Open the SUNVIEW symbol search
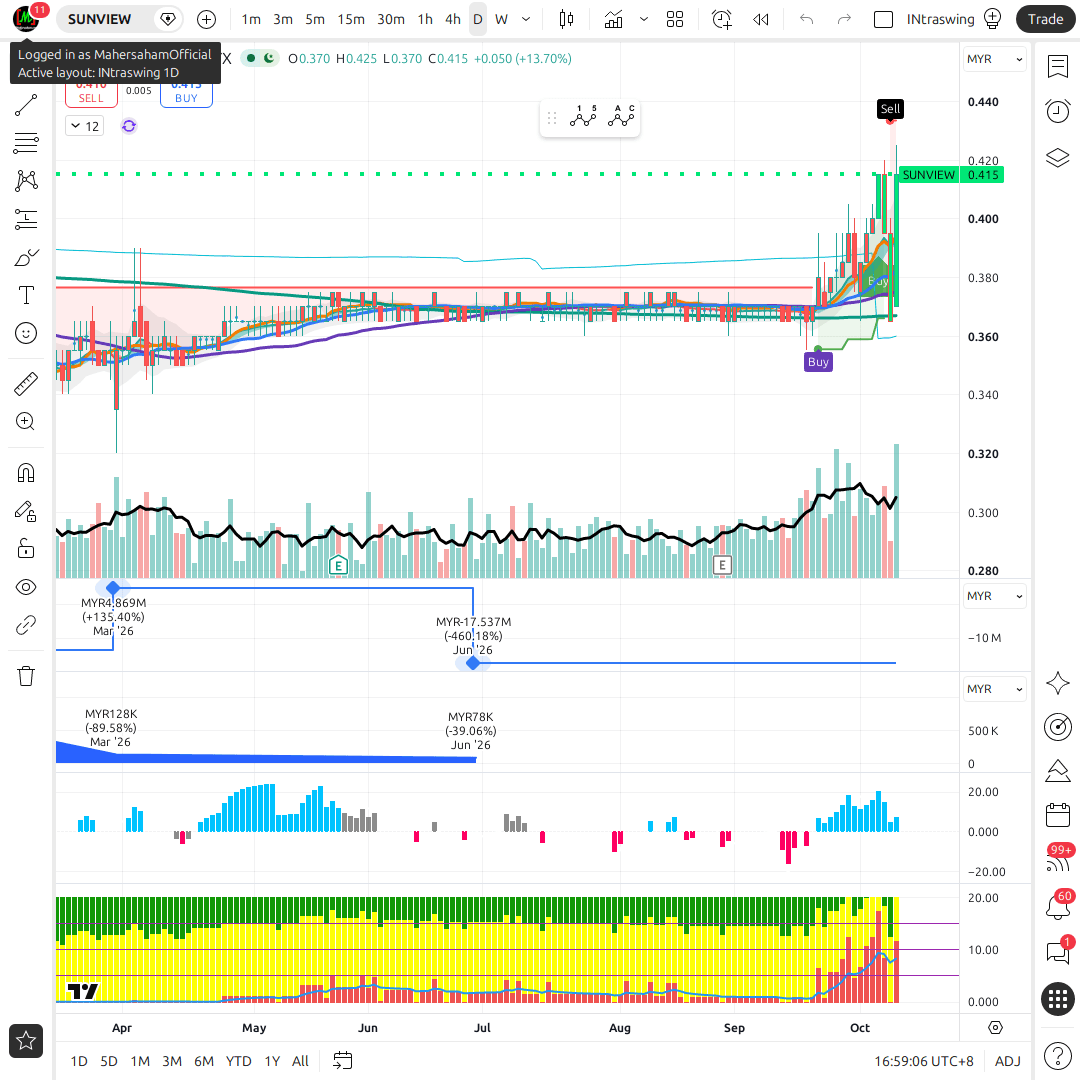 coord(99,19)
